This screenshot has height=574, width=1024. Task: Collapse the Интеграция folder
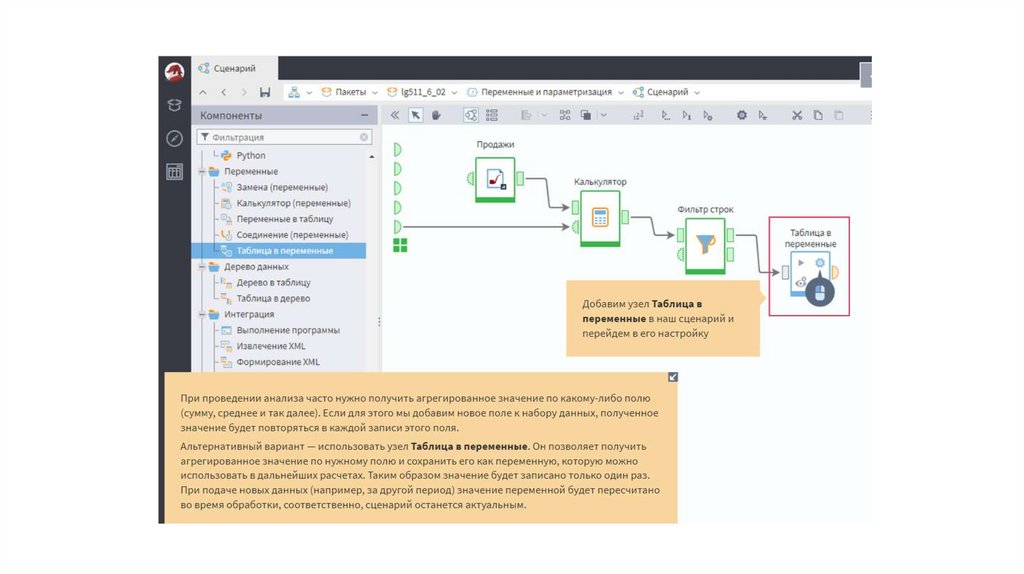(202, 315)
